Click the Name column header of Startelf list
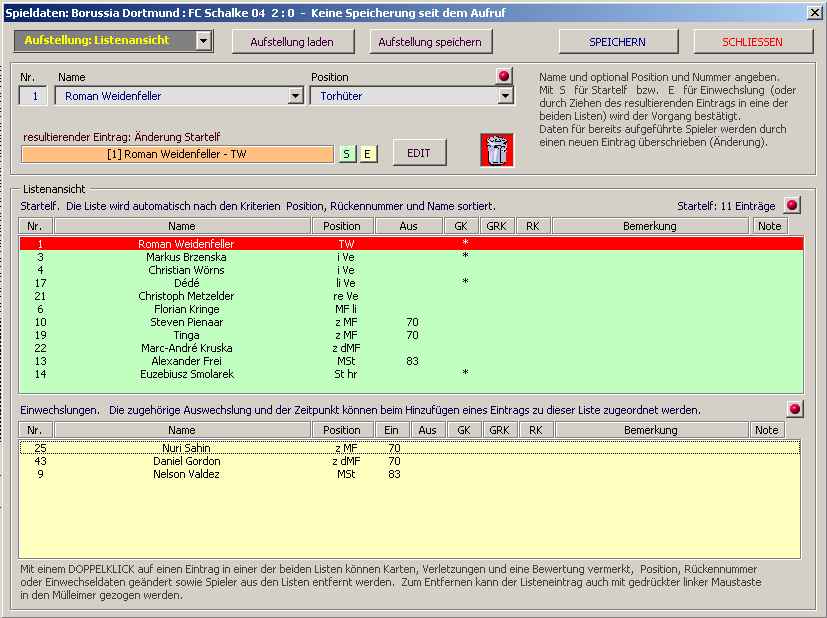 (182, 226)
